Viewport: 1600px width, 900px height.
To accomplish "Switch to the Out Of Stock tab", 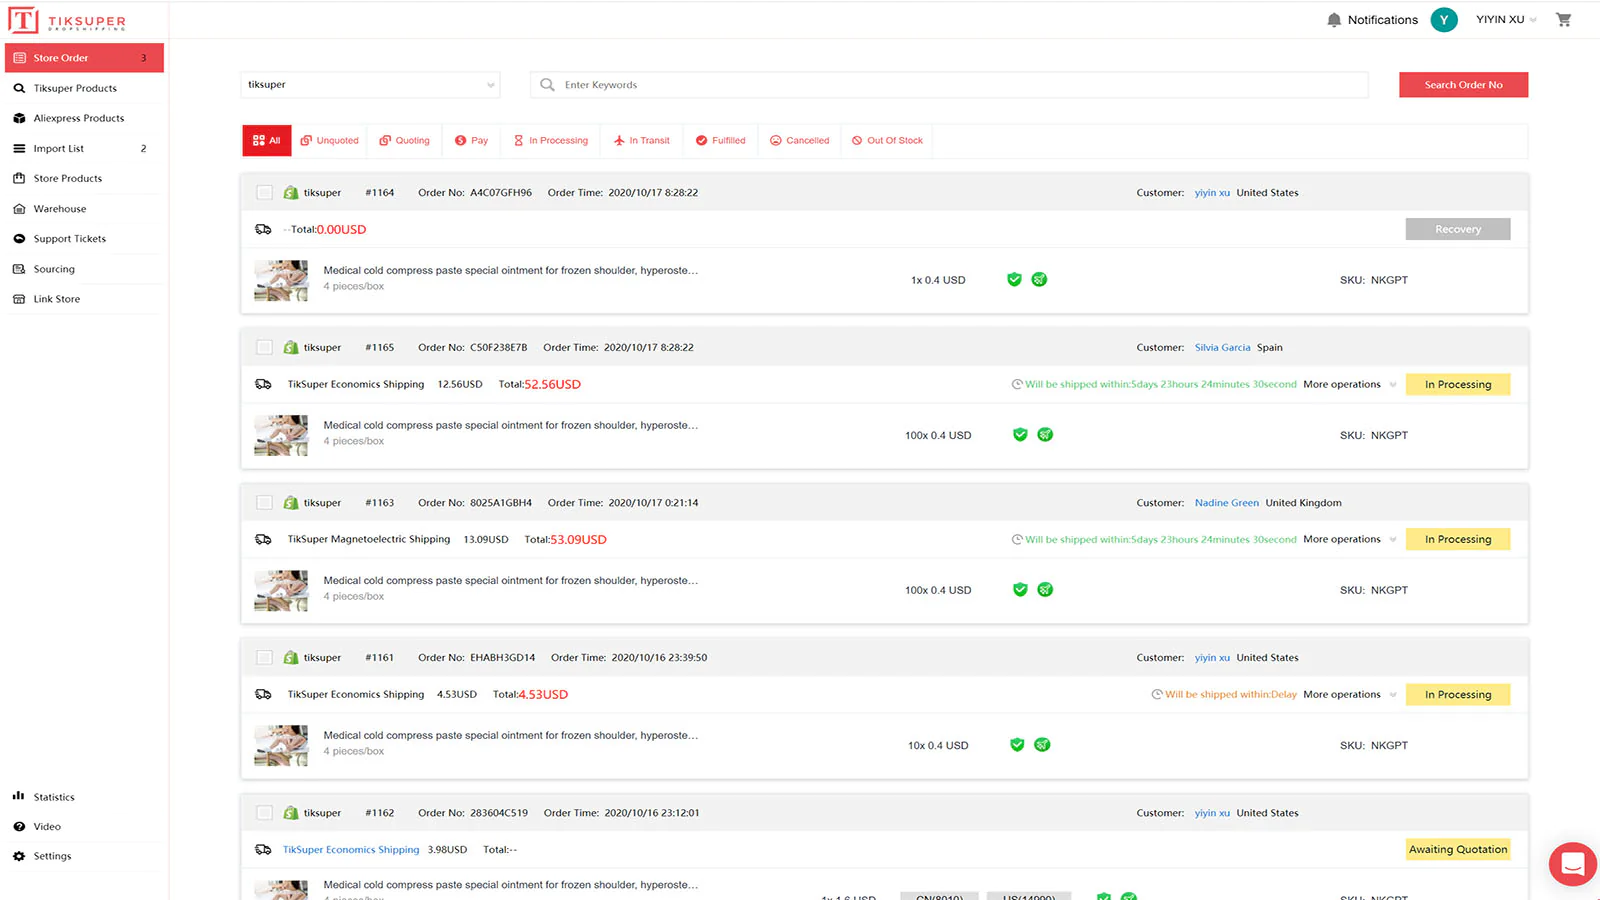I will (x=887, y=140).
